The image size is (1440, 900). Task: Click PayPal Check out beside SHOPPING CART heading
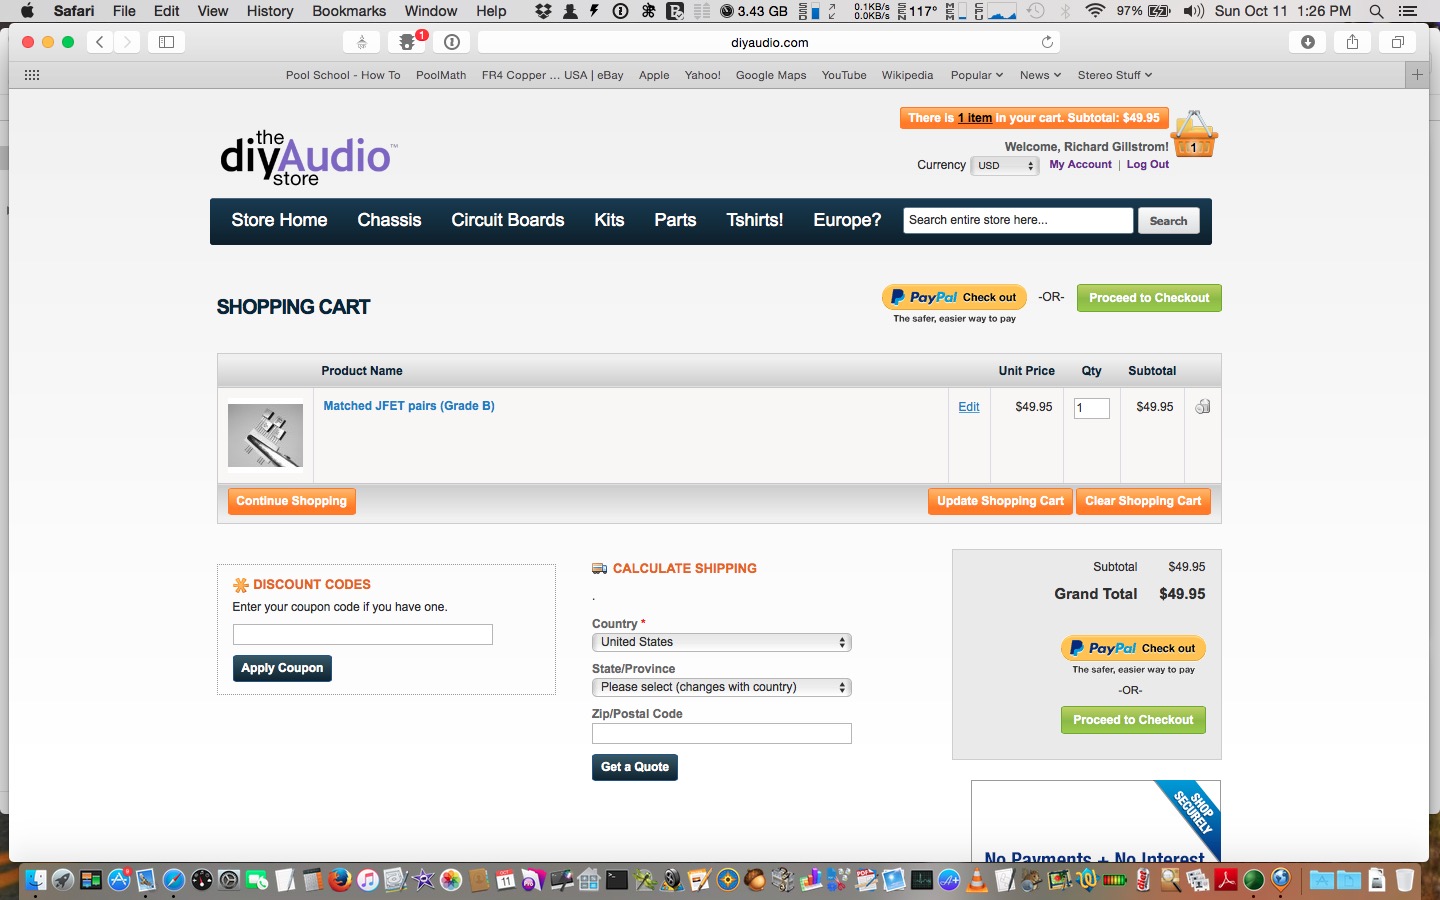coord(954,297)
